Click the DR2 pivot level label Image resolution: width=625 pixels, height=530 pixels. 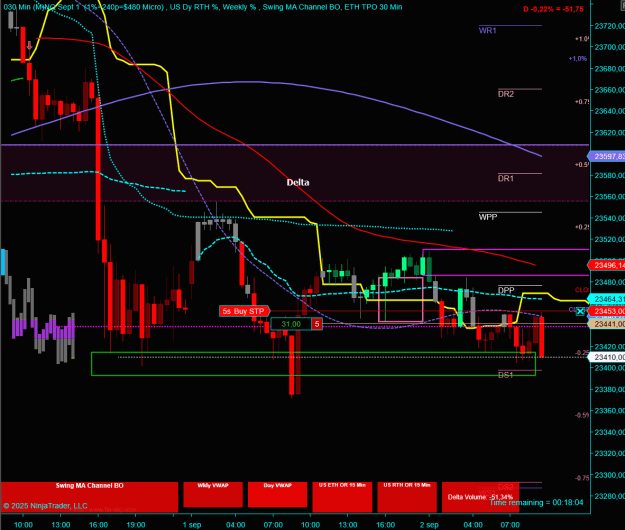[506, 94]
